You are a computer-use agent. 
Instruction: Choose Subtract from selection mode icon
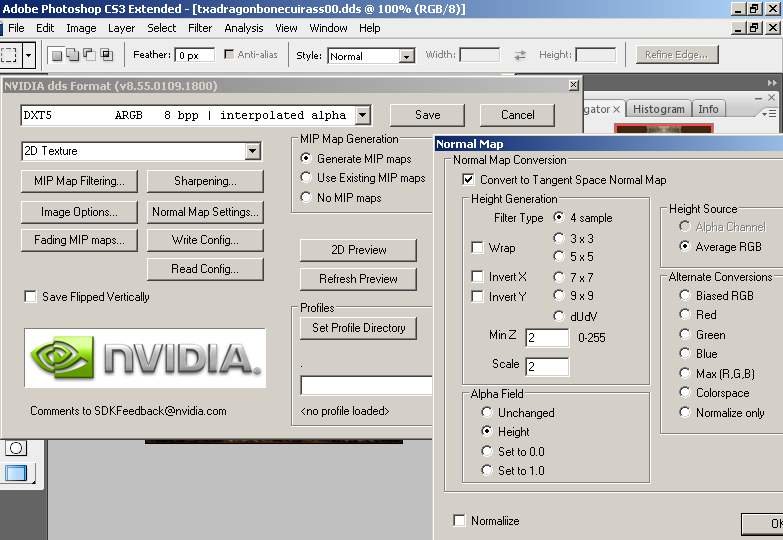tap(89, 55)
